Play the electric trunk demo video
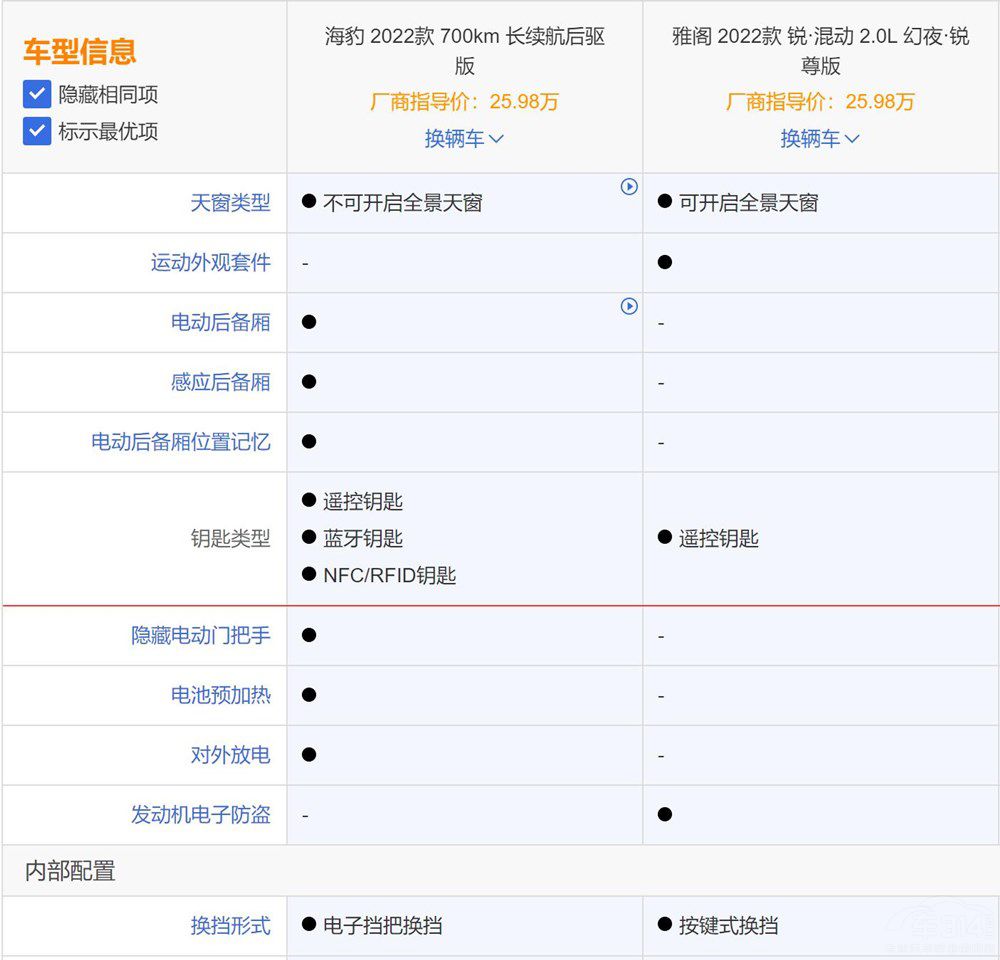1000x960 pixels. pyautogui.click(x=629, y=307)
